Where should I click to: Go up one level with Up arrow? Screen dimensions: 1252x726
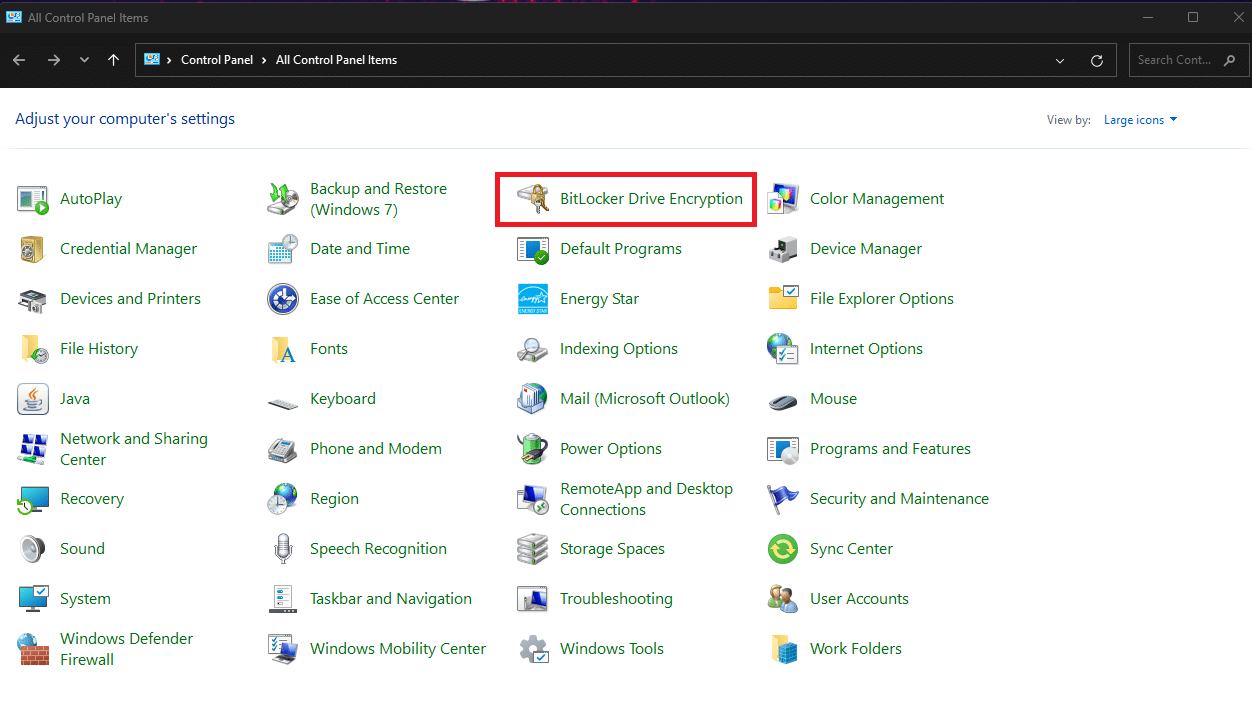(113, 60)
